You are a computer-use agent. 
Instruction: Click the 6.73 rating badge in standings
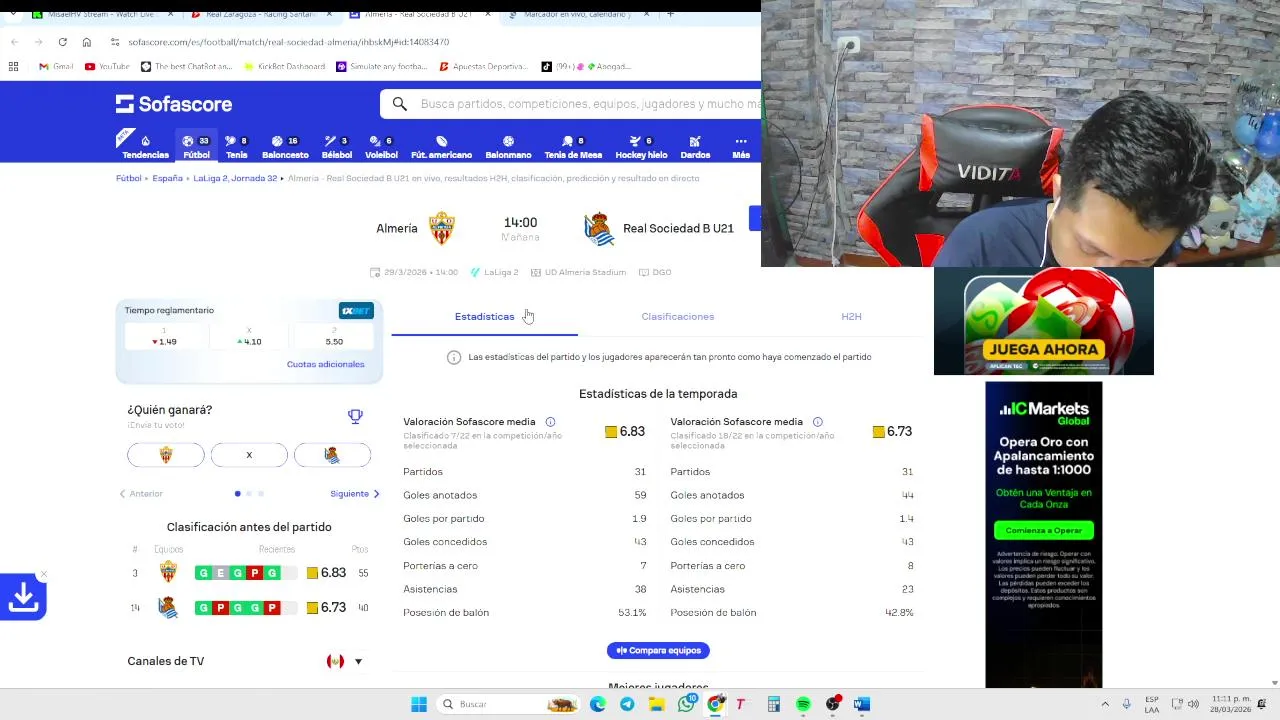click(327, 607)
